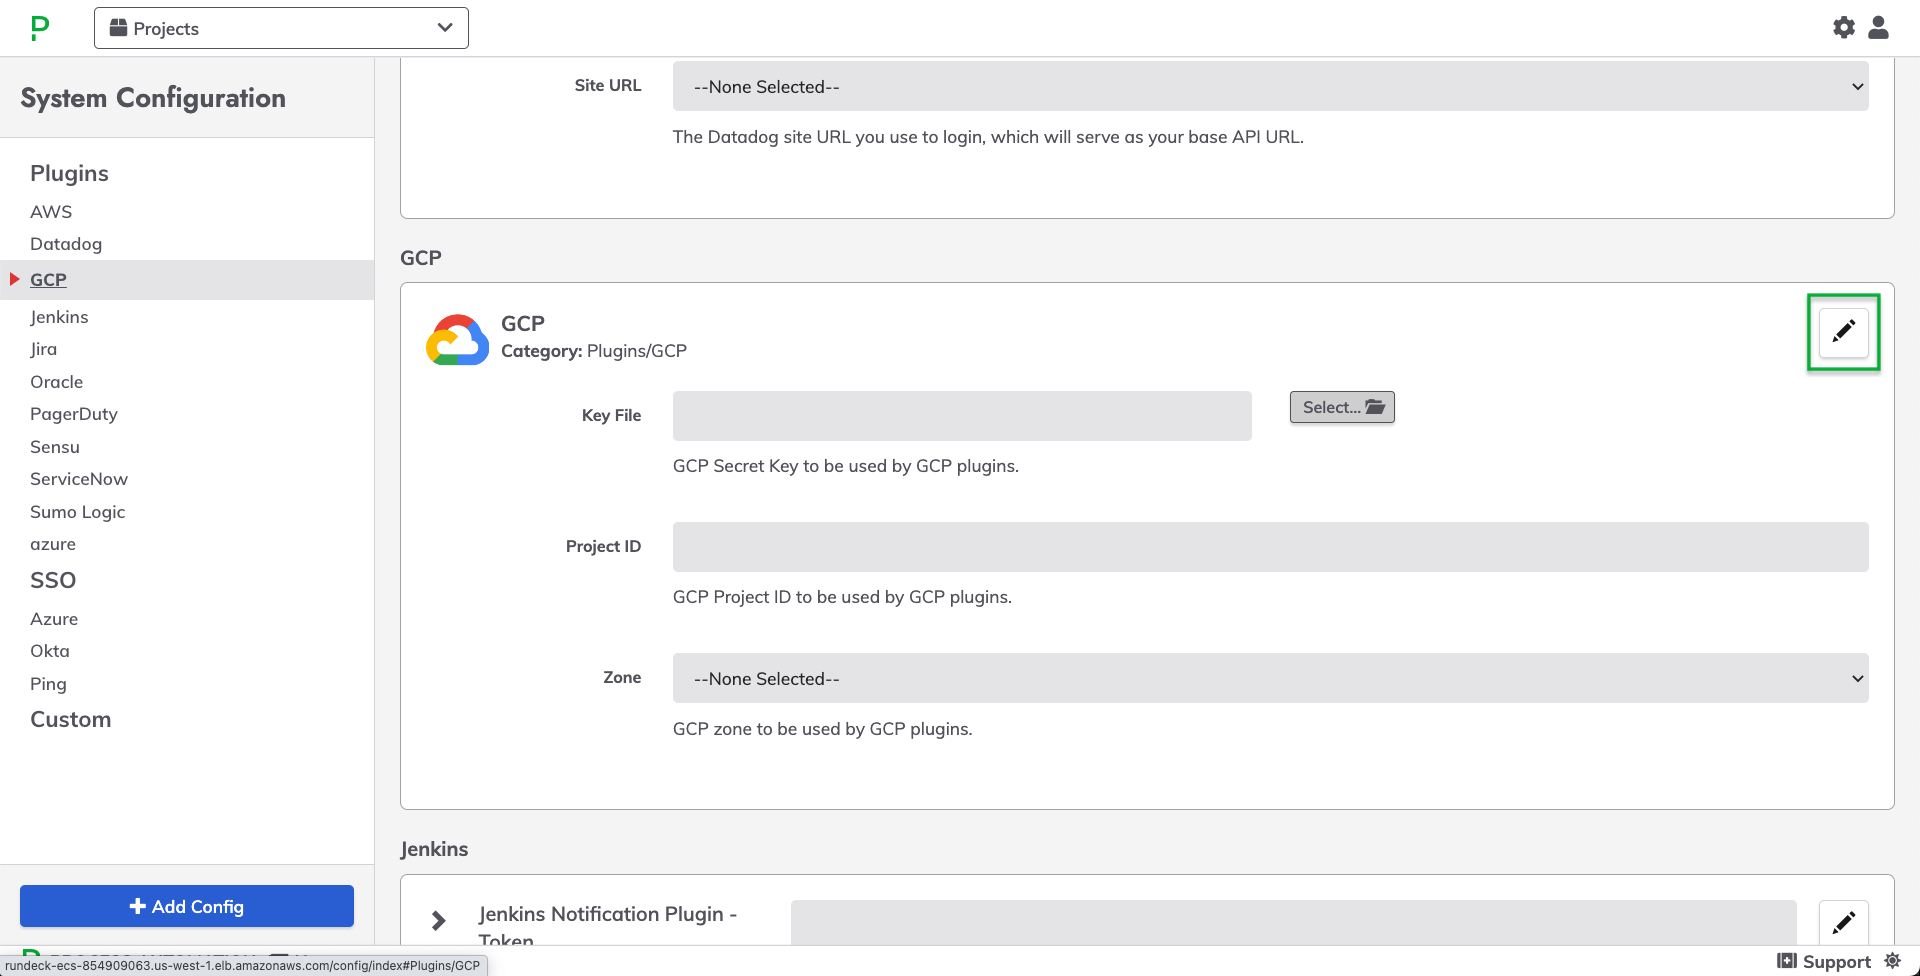The height and width of the screenshot is (976, 1920).
Task: Open the Zone dropdown
Action: [1270, 678]
